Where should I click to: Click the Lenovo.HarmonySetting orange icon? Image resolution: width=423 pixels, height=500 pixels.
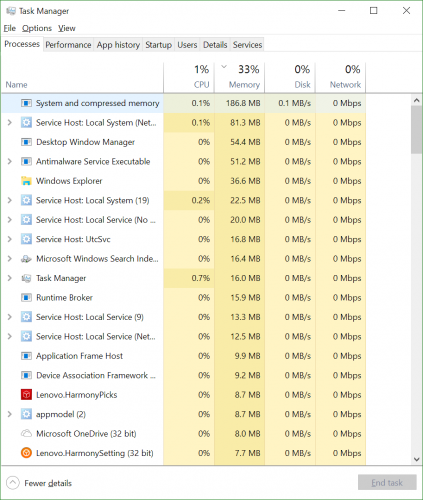26,453
